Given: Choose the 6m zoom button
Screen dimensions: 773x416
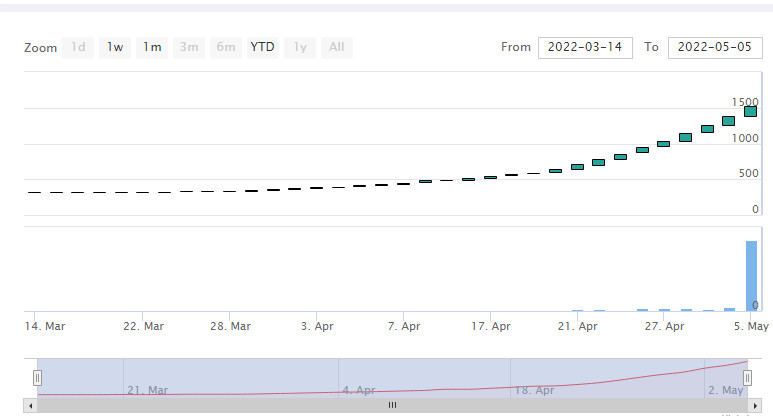Looking at the screenshot, I should (226, 47).
